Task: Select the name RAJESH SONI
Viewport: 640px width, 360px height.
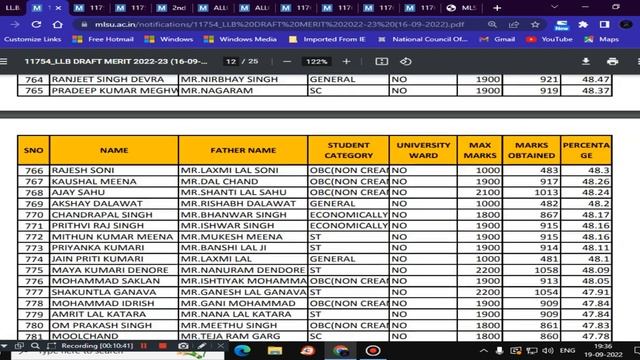Action: pyautogui.click(x=83, y=170)
